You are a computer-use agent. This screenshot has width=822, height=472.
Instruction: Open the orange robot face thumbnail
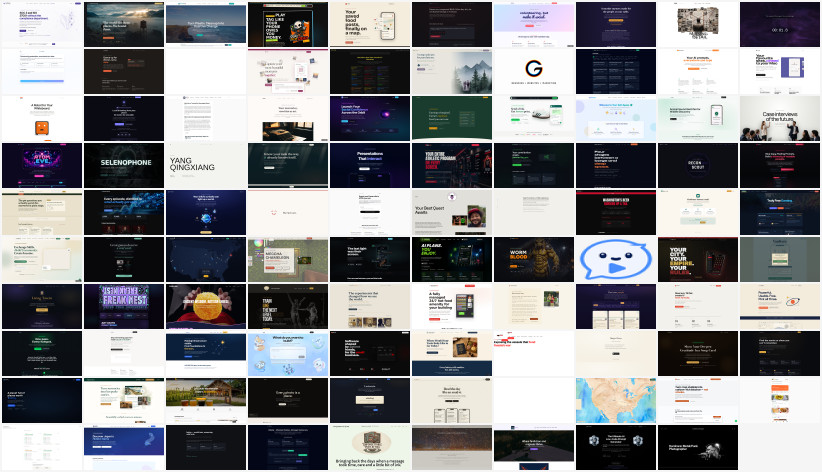[x=42, y=119]
